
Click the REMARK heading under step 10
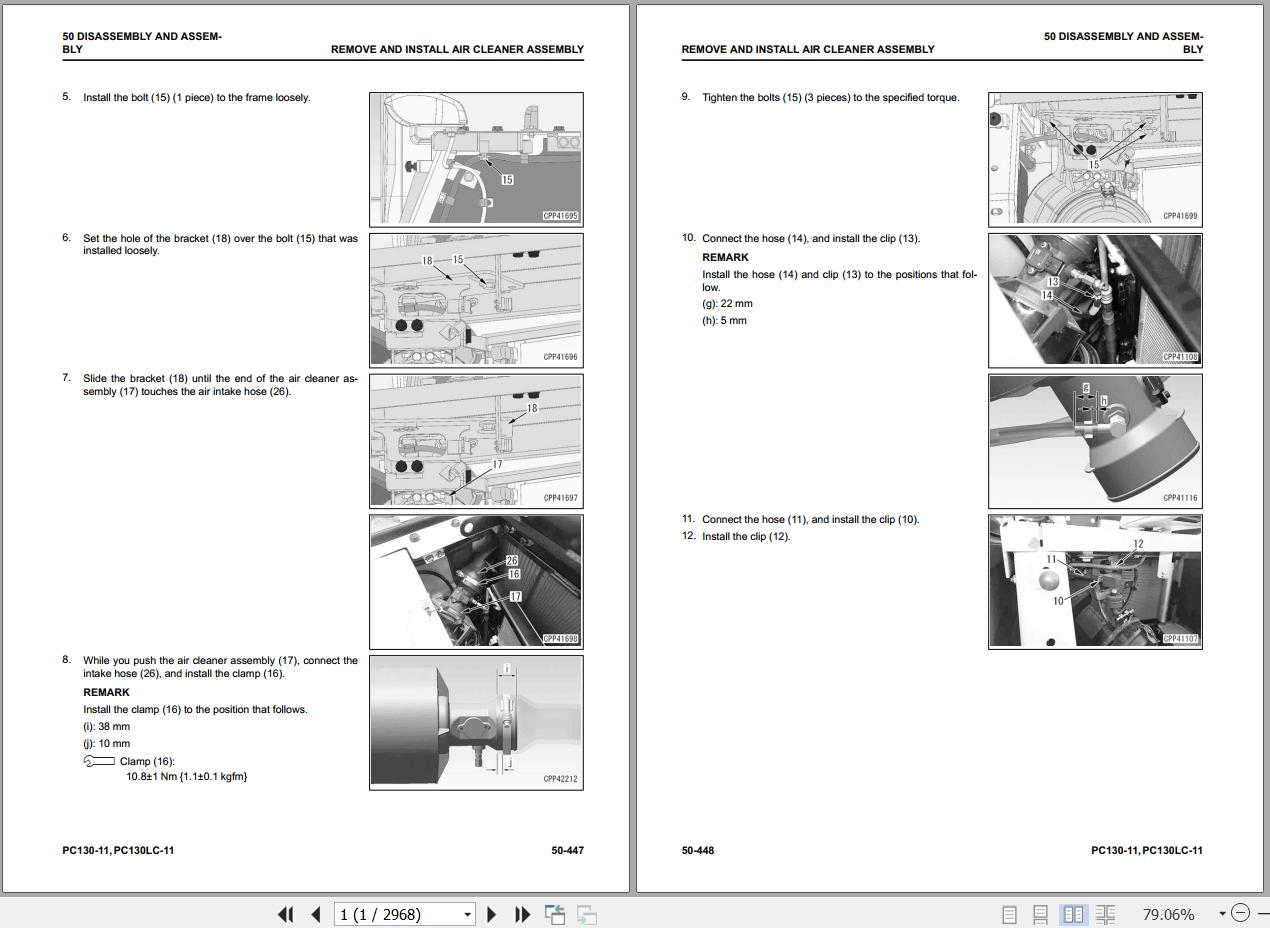[x=725, y=257]
